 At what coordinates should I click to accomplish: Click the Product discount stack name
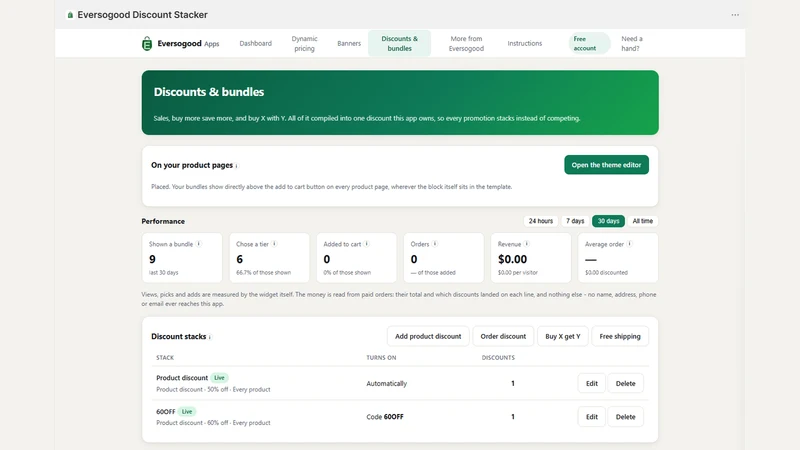(182, 378)
